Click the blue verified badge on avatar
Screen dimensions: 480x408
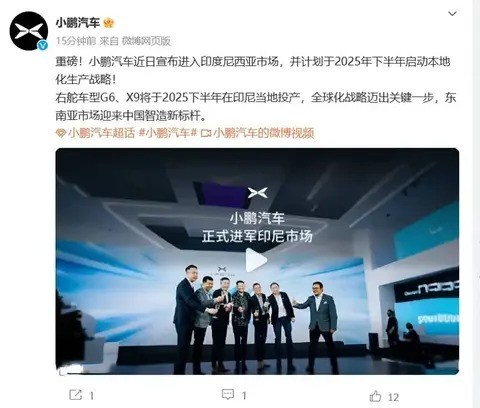click(42, 45)
